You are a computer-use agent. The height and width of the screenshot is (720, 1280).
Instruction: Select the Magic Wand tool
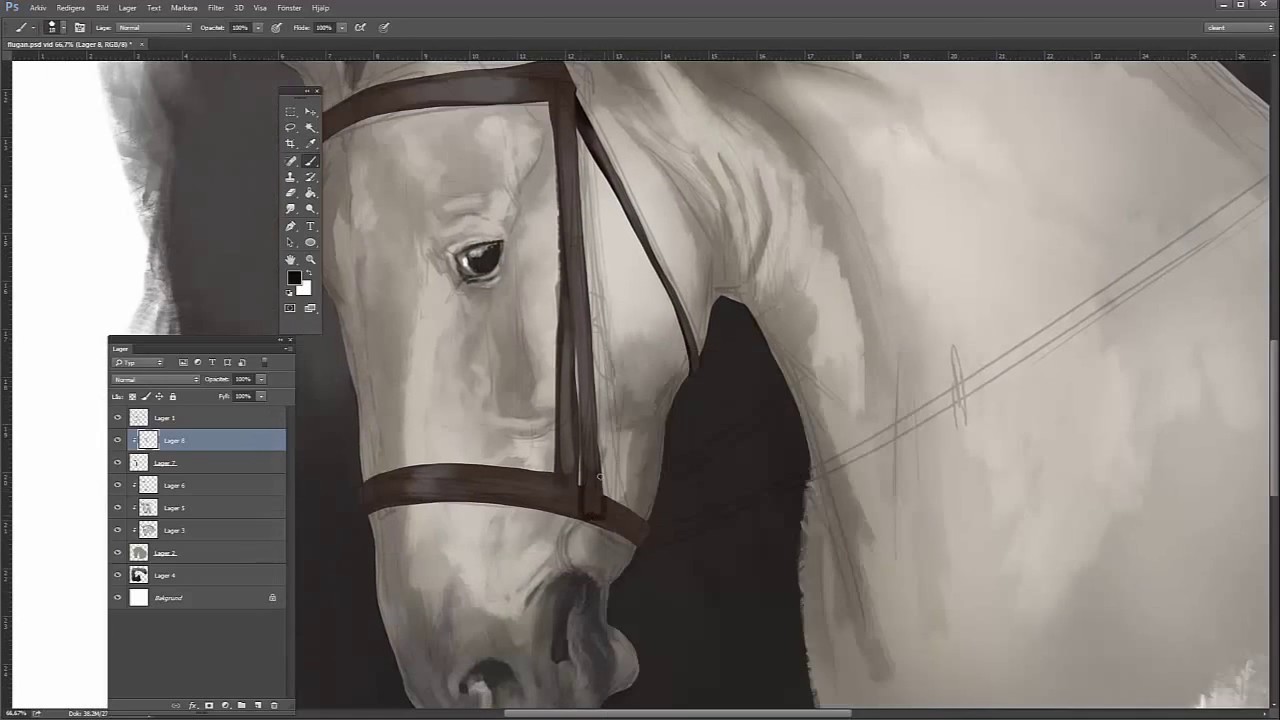(x=310, y=128)
